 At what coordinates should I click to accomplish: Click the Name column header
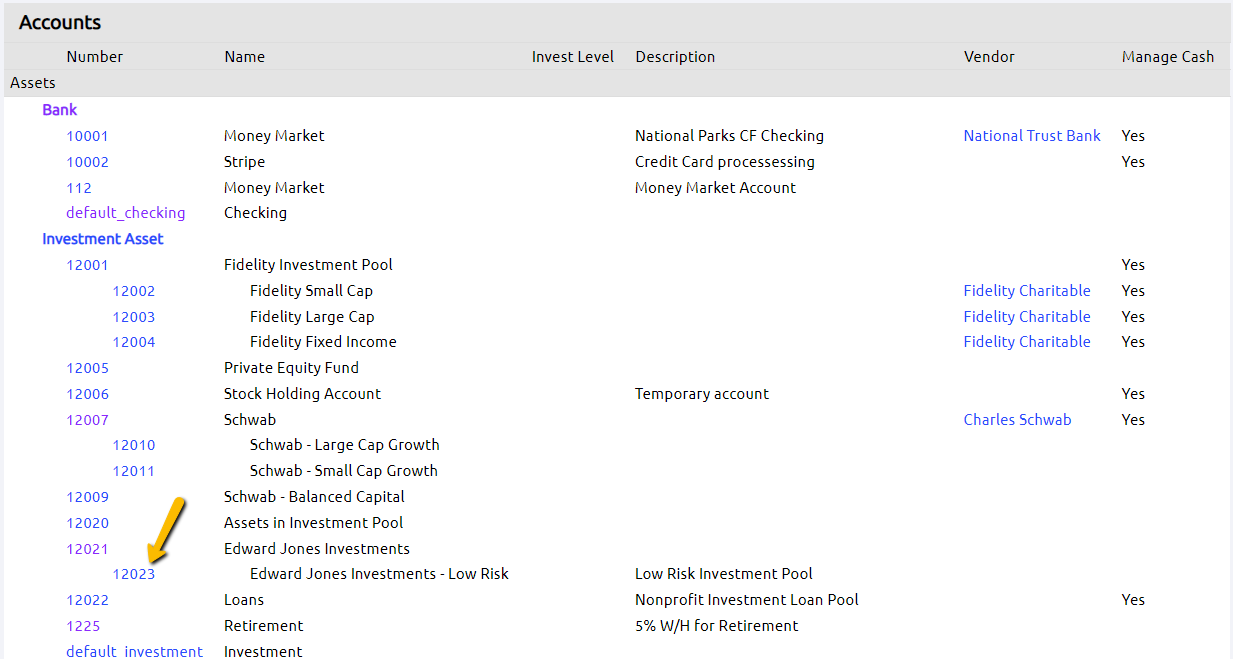[x=244, y=57]
